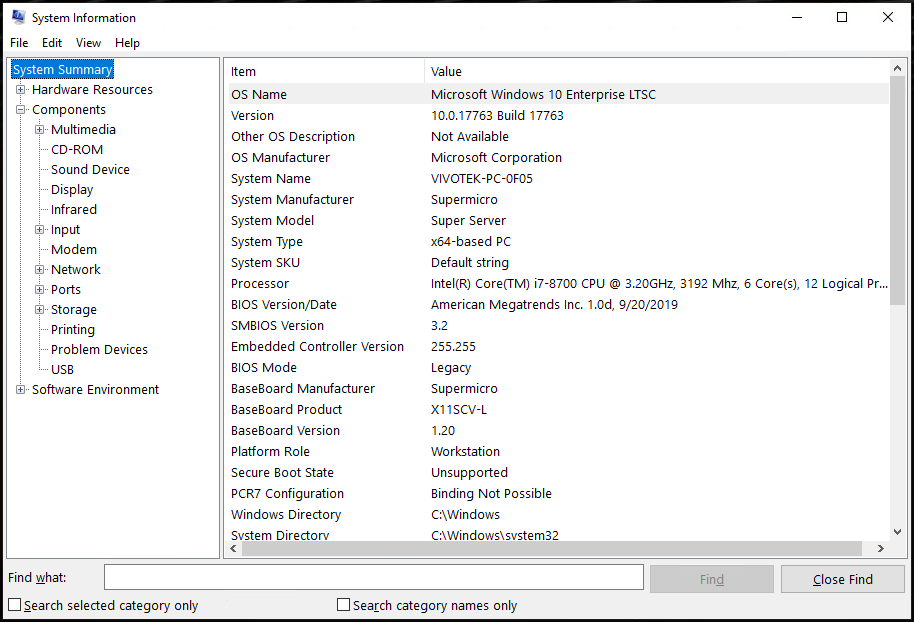
Task: Open the File menu
Action: 19,43
